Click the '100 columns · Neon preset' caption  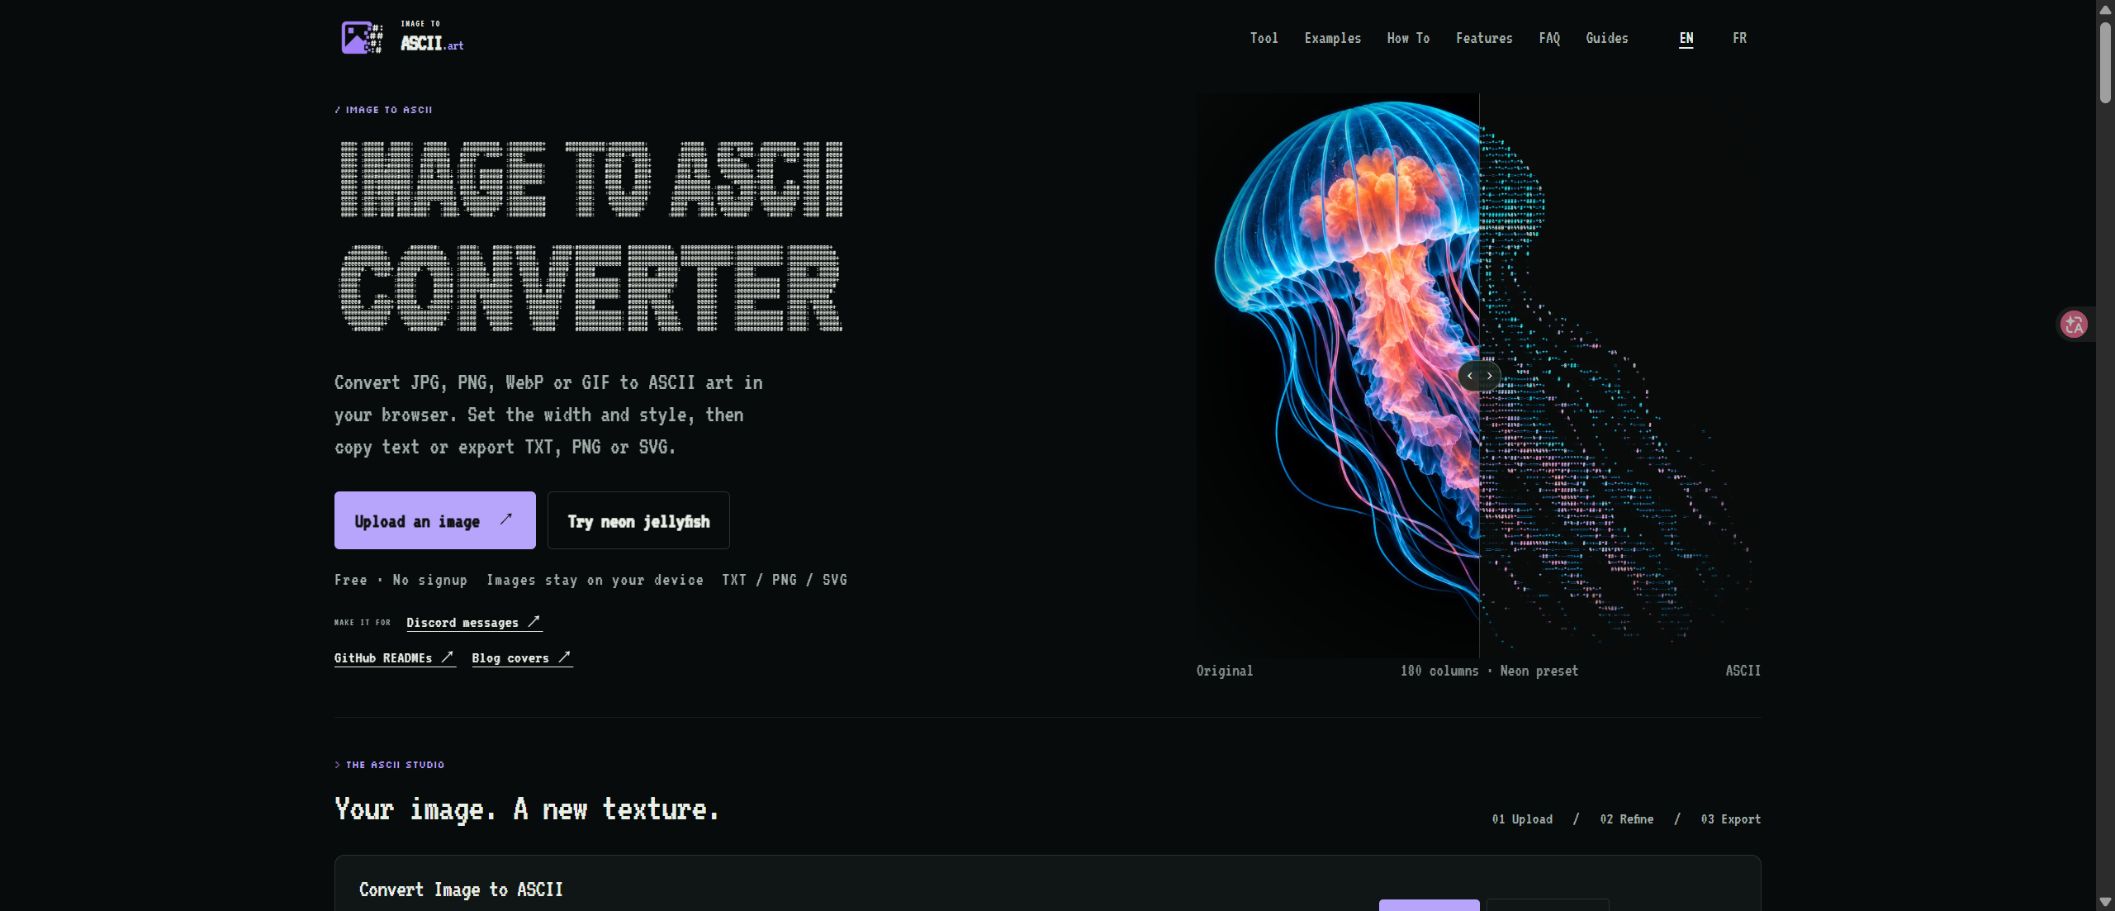1489,671
